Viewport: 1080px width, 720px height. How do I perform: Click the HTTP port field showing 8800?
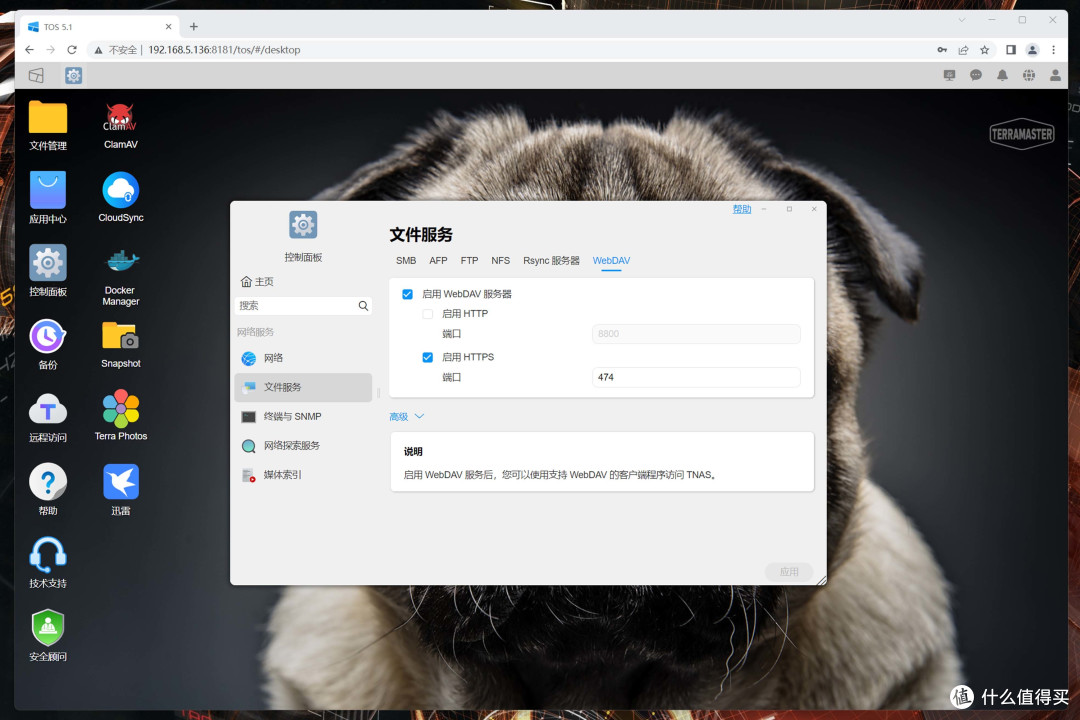click(696, 333)
